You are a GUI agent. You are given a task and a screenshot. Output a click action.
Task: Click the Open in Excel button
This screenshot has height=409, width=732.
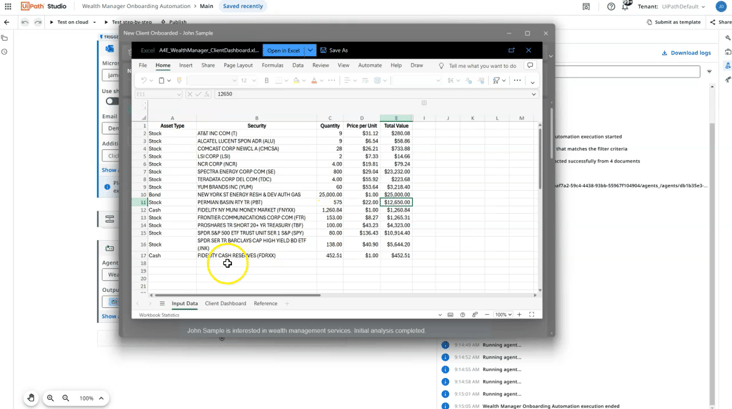point(284,50)
